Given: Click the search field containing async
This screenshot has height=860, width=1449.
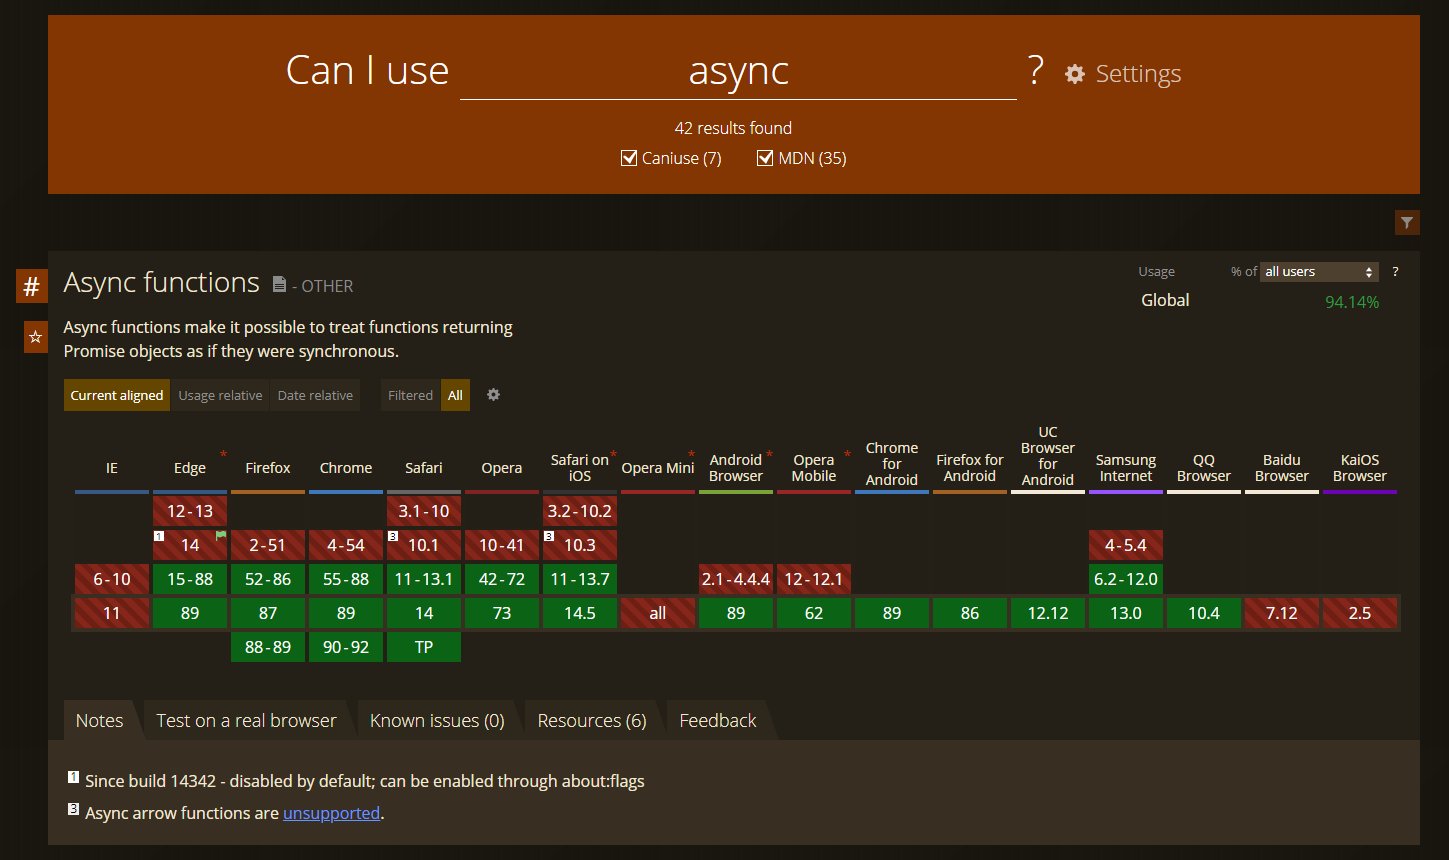Looking at the screenshot, I should 738,71.
